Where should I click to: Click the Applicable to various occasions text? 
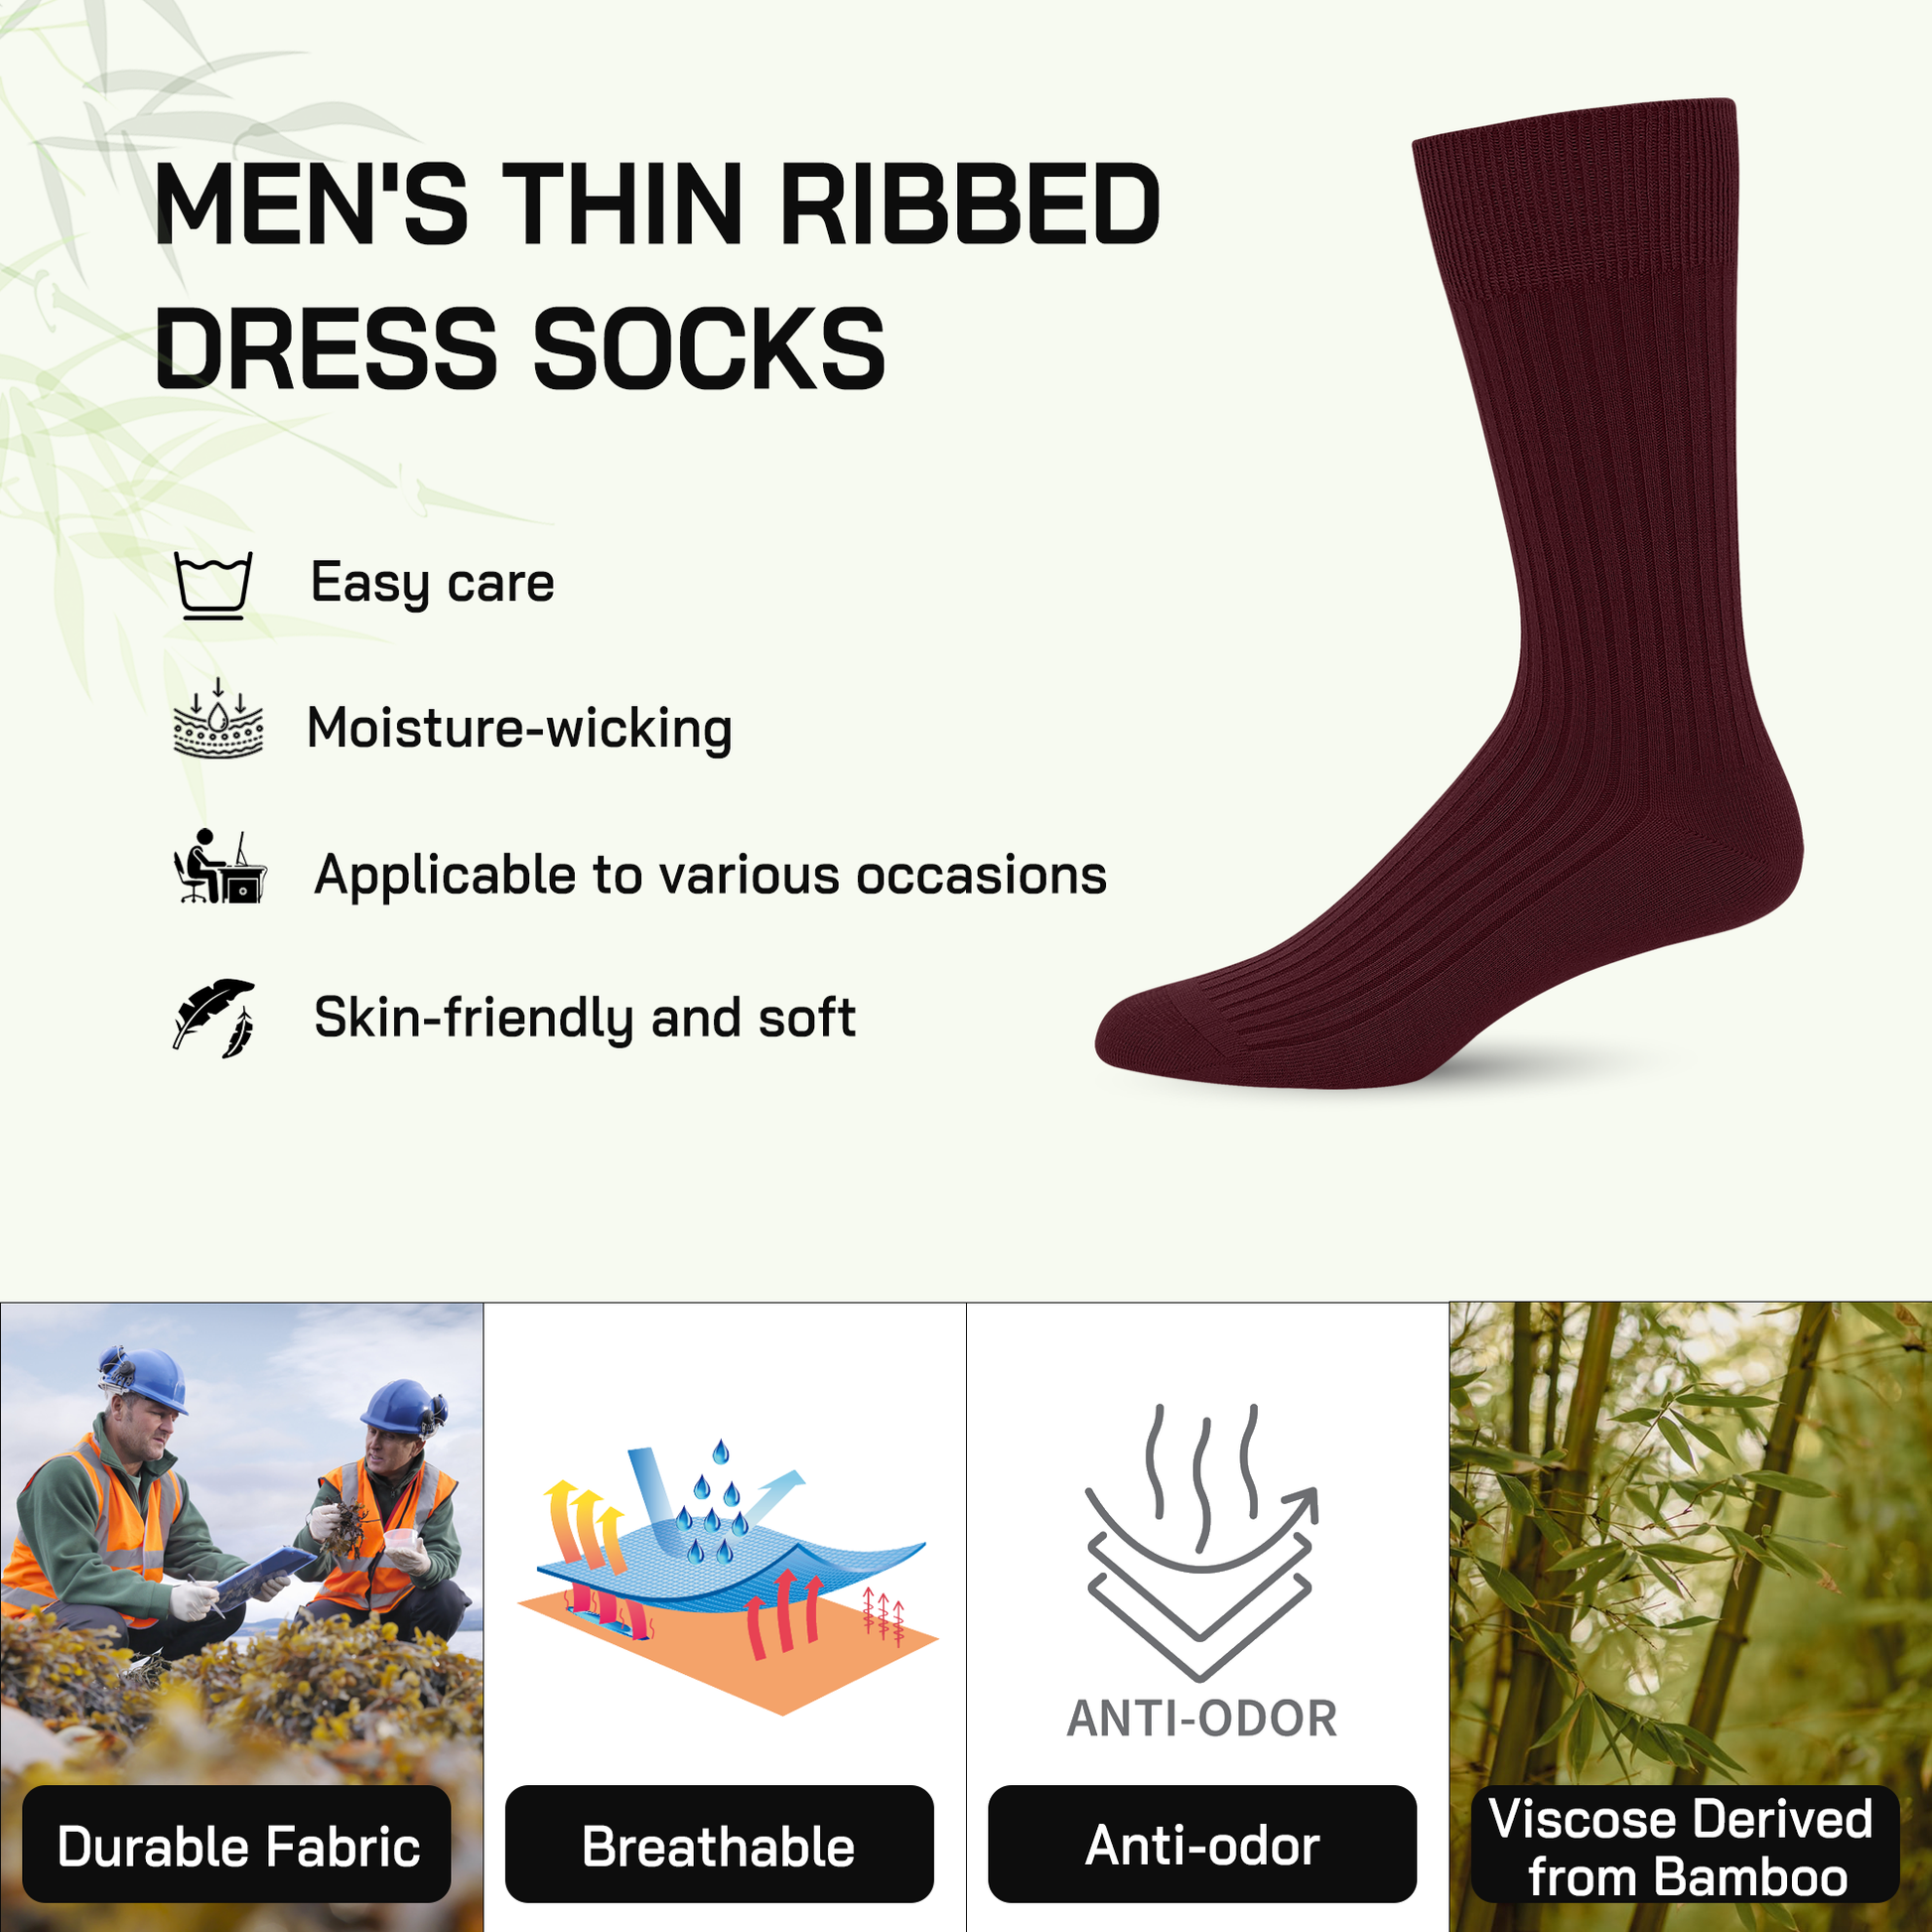[x=710, y=876]
